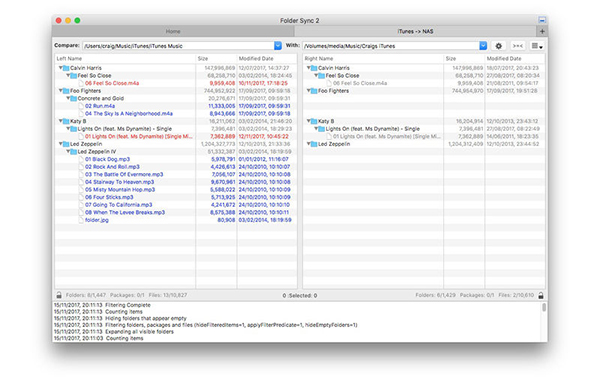This screenshot has width=600, height=380.
Task: Collapse left Calvin Harris folder
Action: click(x=60, y=68)
